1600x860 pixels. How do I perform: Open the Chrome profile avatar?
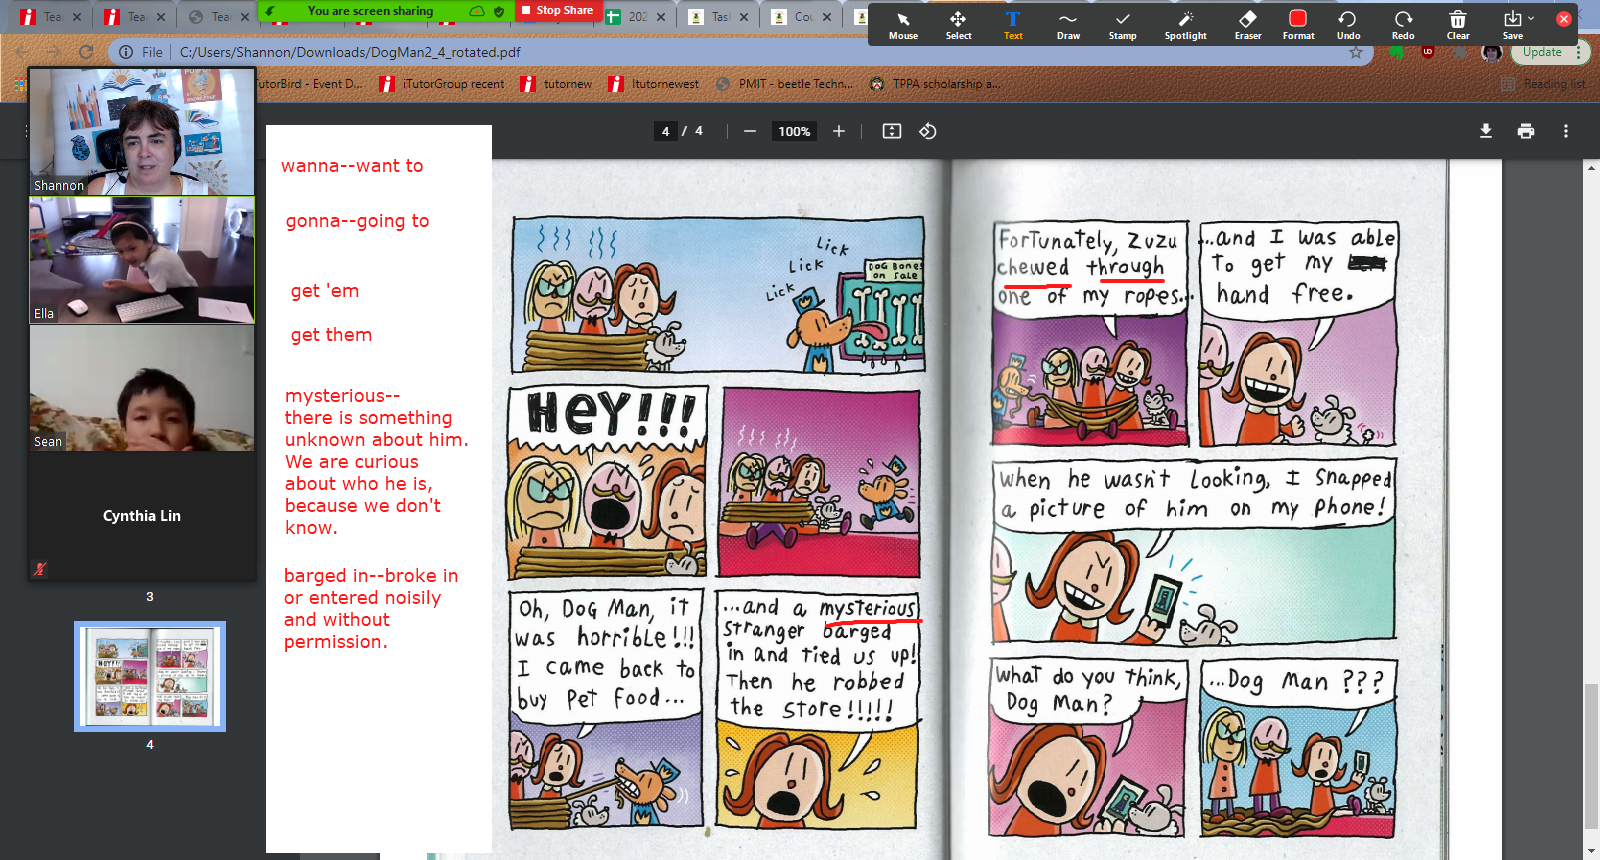(1491, 52)
